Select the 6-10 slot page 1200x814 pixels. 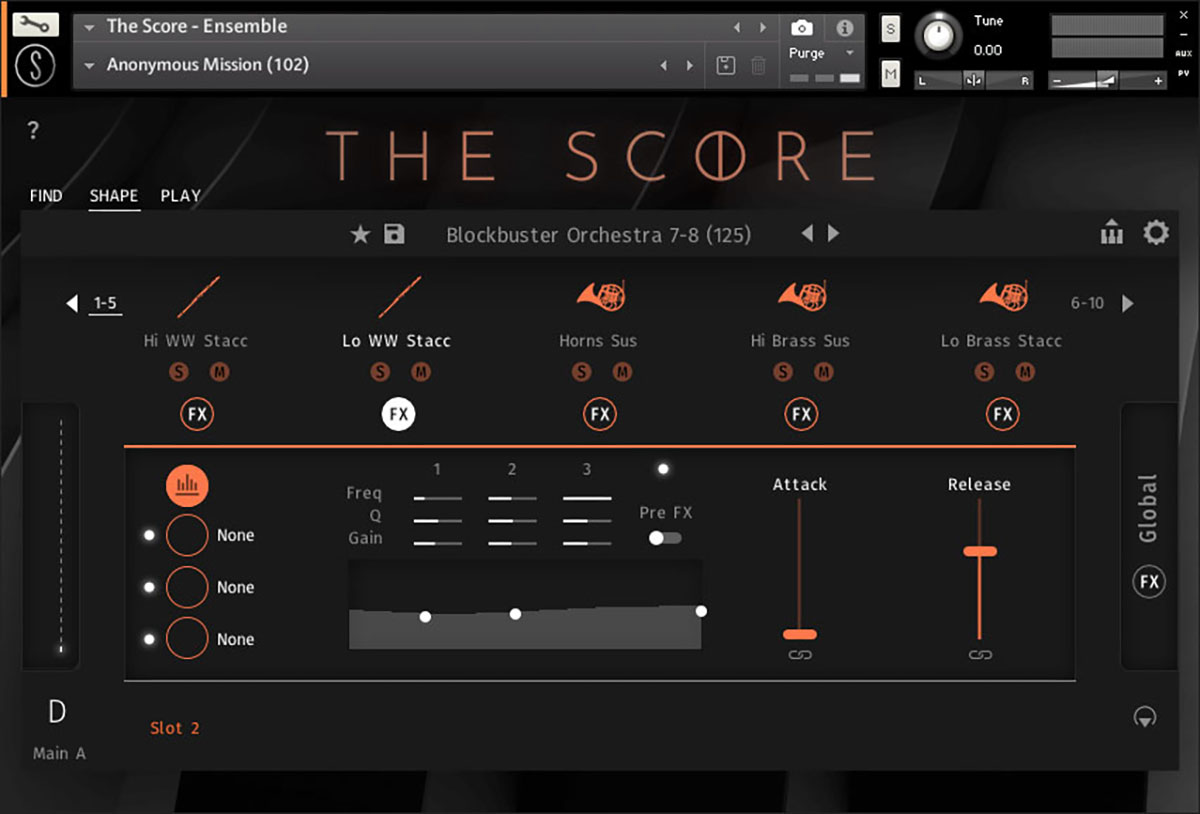[x=1087, y=303]
